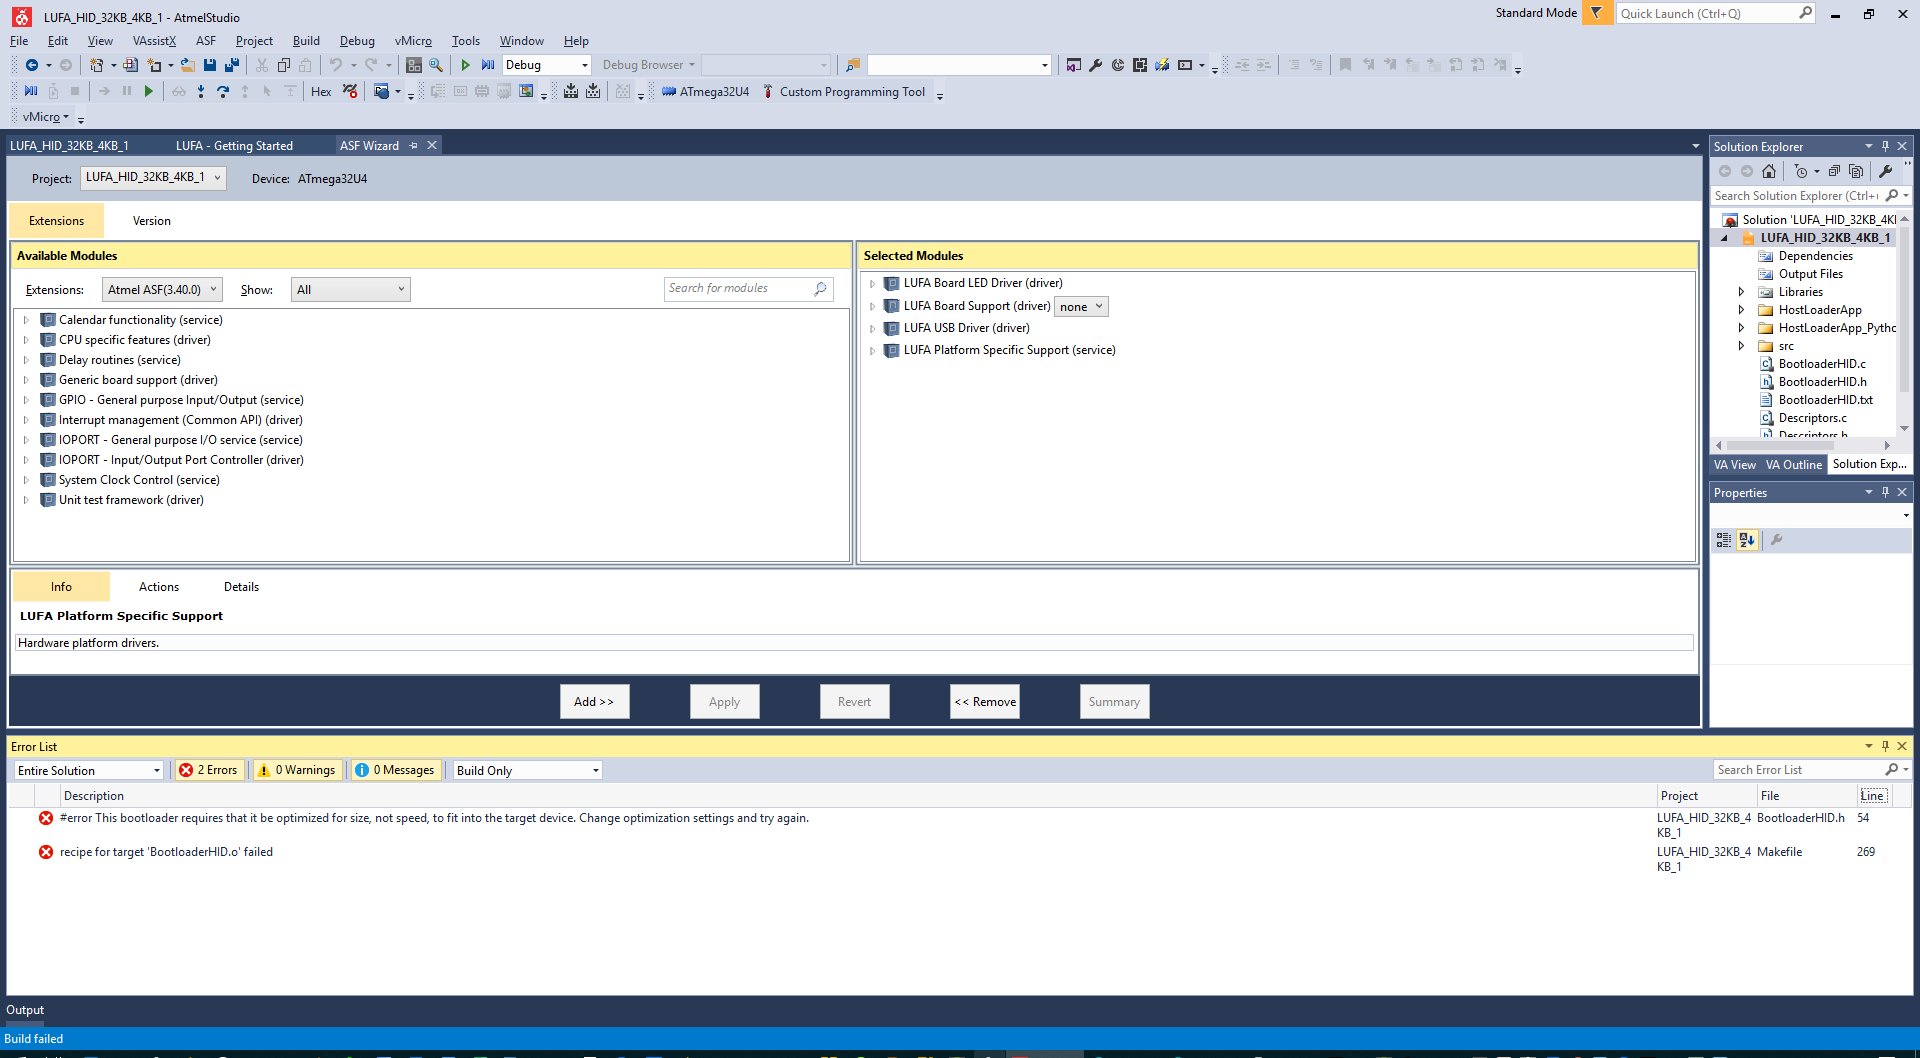Click Show All Files icon in Solution Explorer
Screen dimensions: 1920x1058
[1856, 171]
